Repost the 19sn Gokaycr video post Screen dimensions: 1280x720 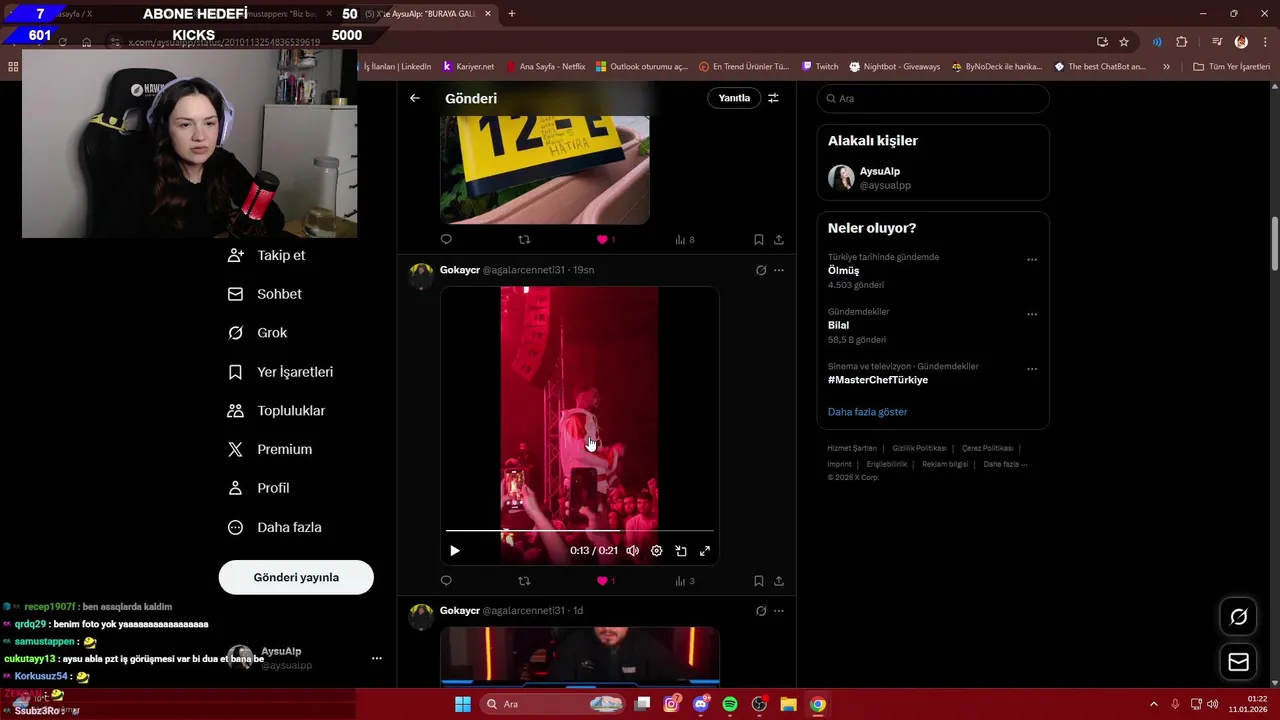[x=524, y=580]
